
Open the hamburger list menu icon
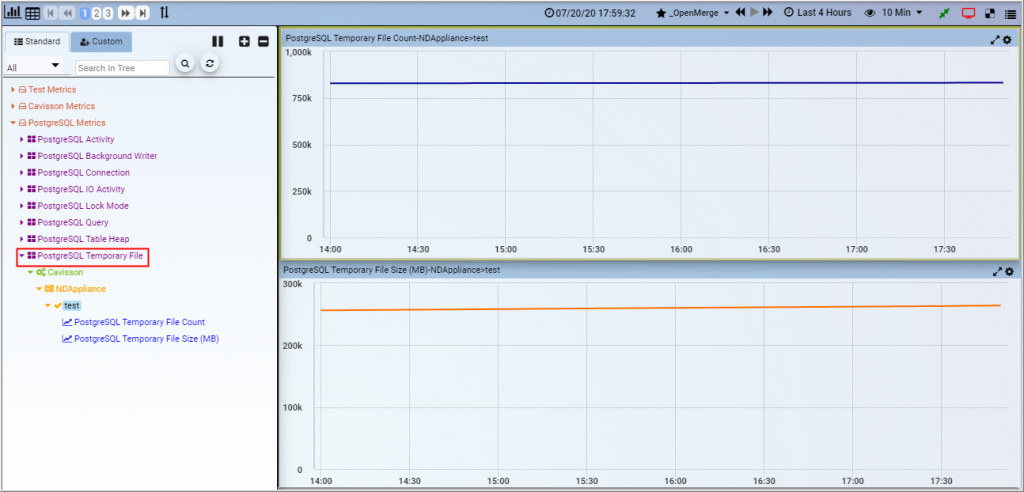click(x=1010, y=13)
